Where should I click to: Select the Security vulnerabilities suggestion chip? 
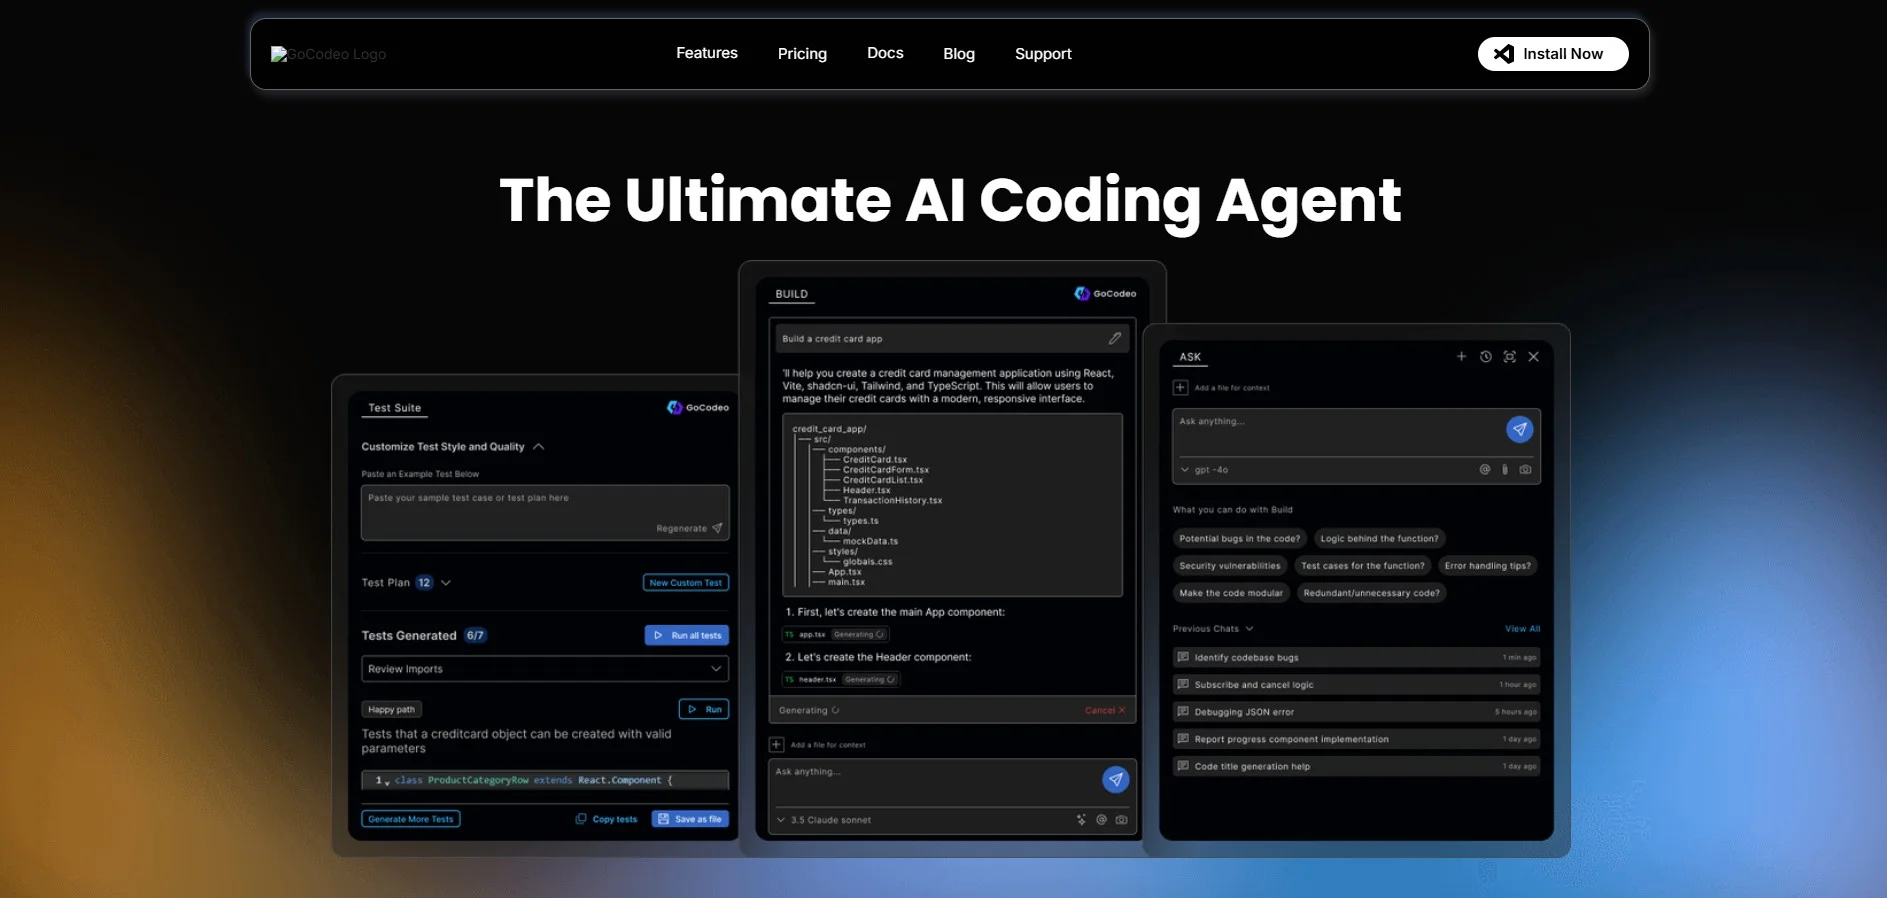click(1229, 566)
